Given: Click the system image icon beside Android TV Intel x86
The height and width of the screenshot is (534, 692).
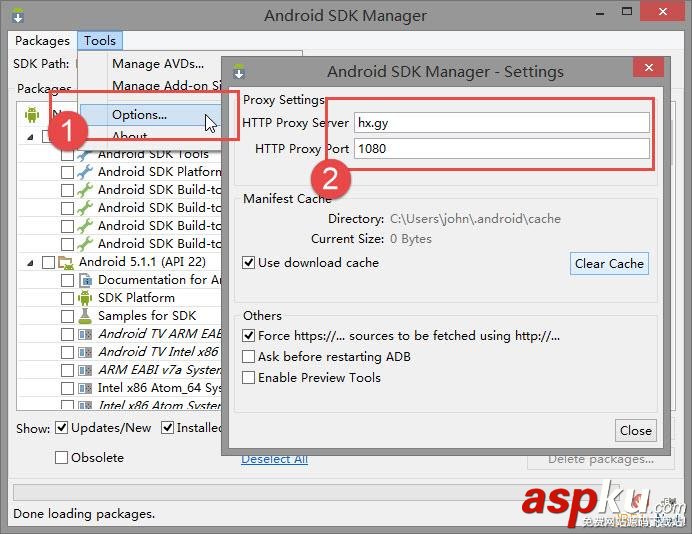Looking at the screenshot, I should point(85,352).
